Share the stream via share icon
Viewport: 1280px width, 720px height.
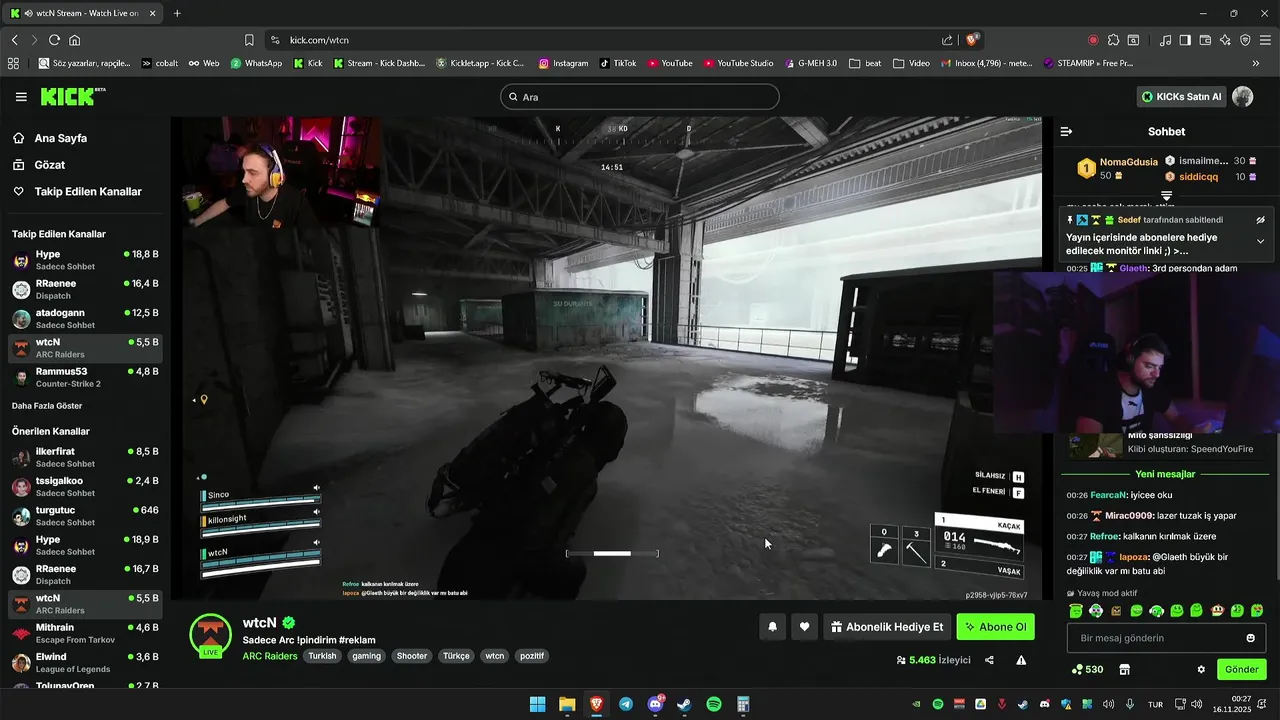pyautogui.click(x=989, y=660)
